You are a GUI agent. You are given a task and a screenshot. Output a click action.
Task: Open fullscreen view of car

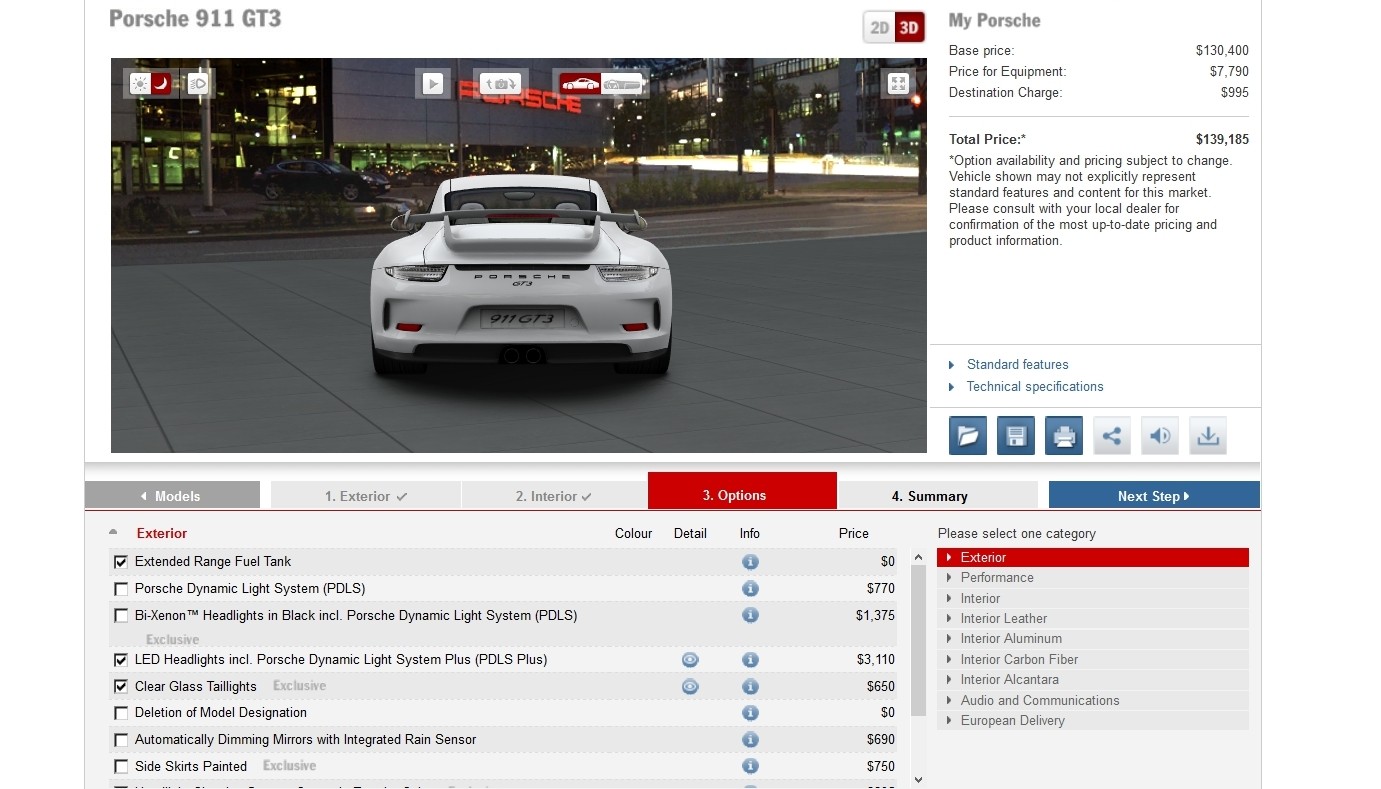point(898,84)
